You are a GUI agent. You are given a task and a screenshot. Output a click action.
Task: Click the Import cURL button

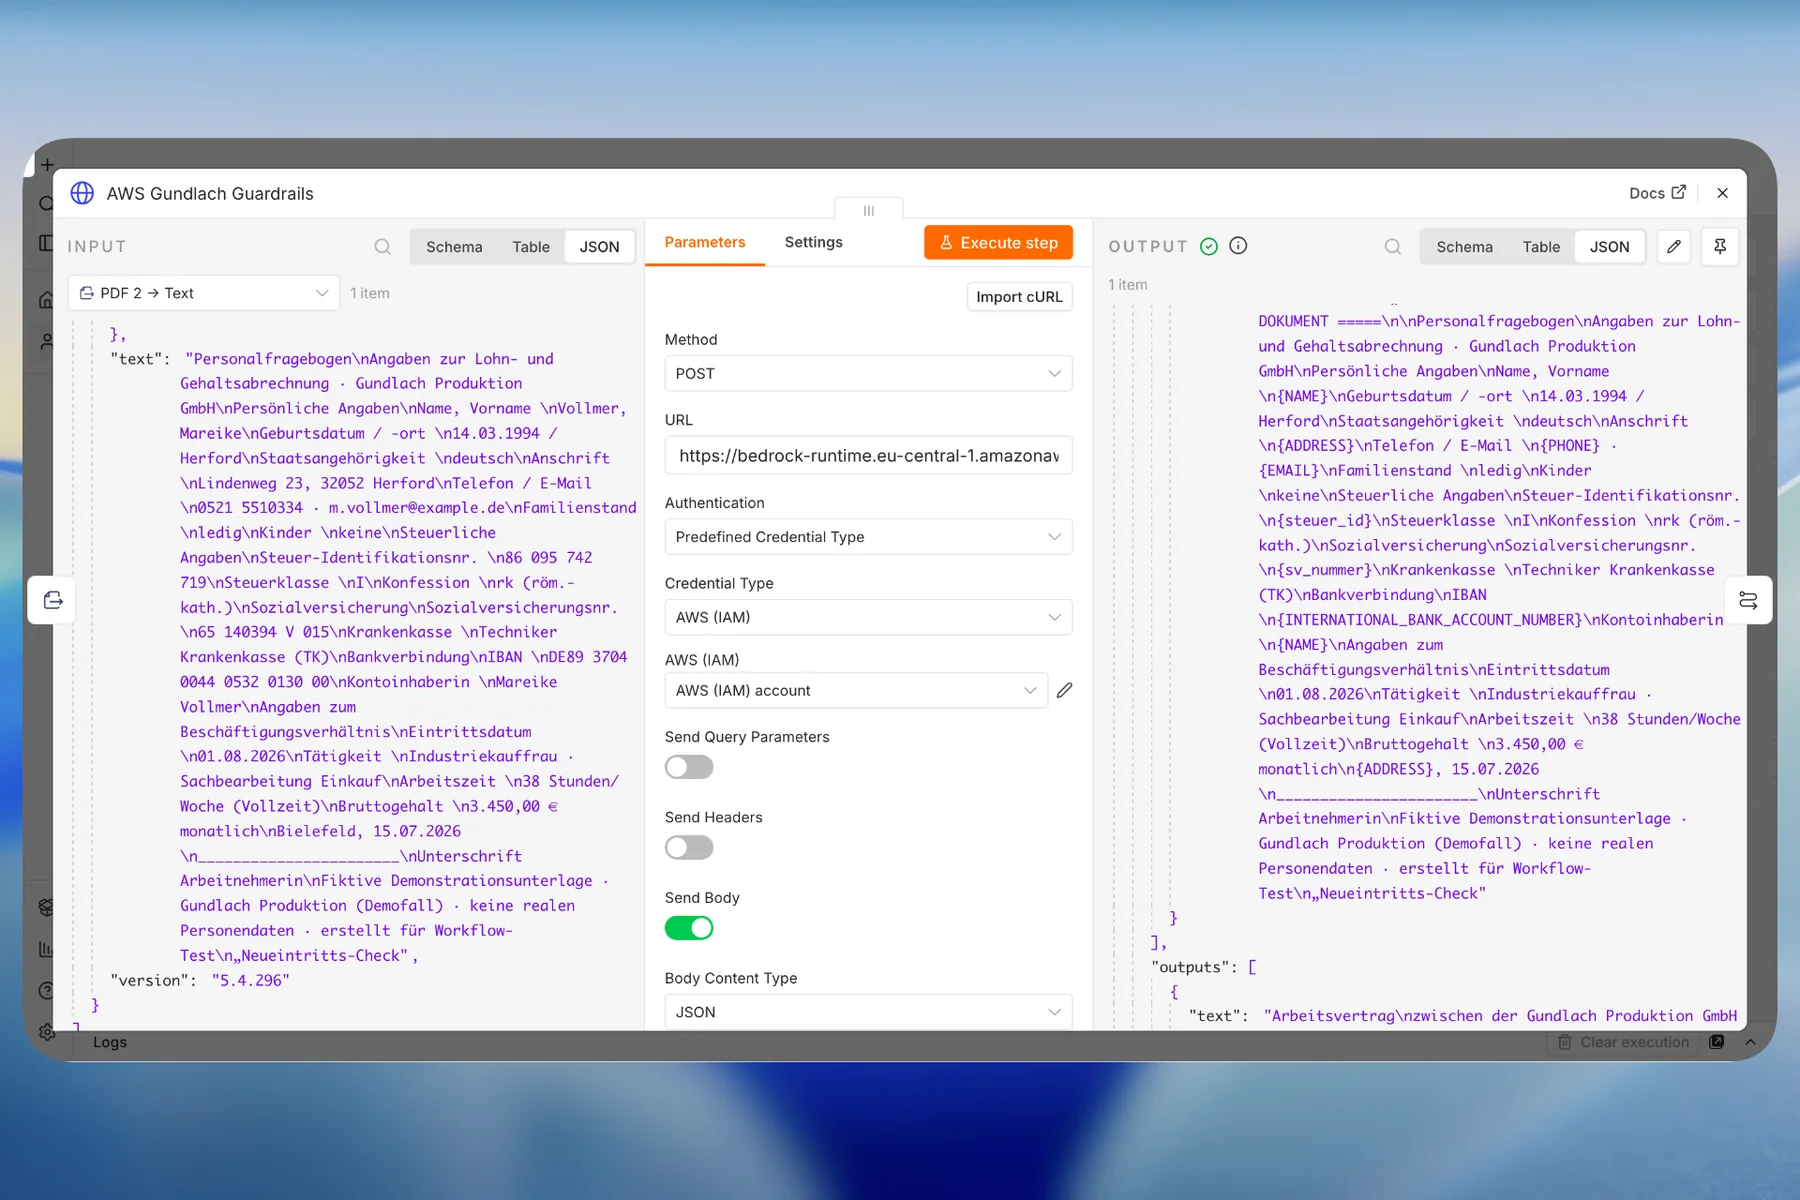(x=1019, y=297)
